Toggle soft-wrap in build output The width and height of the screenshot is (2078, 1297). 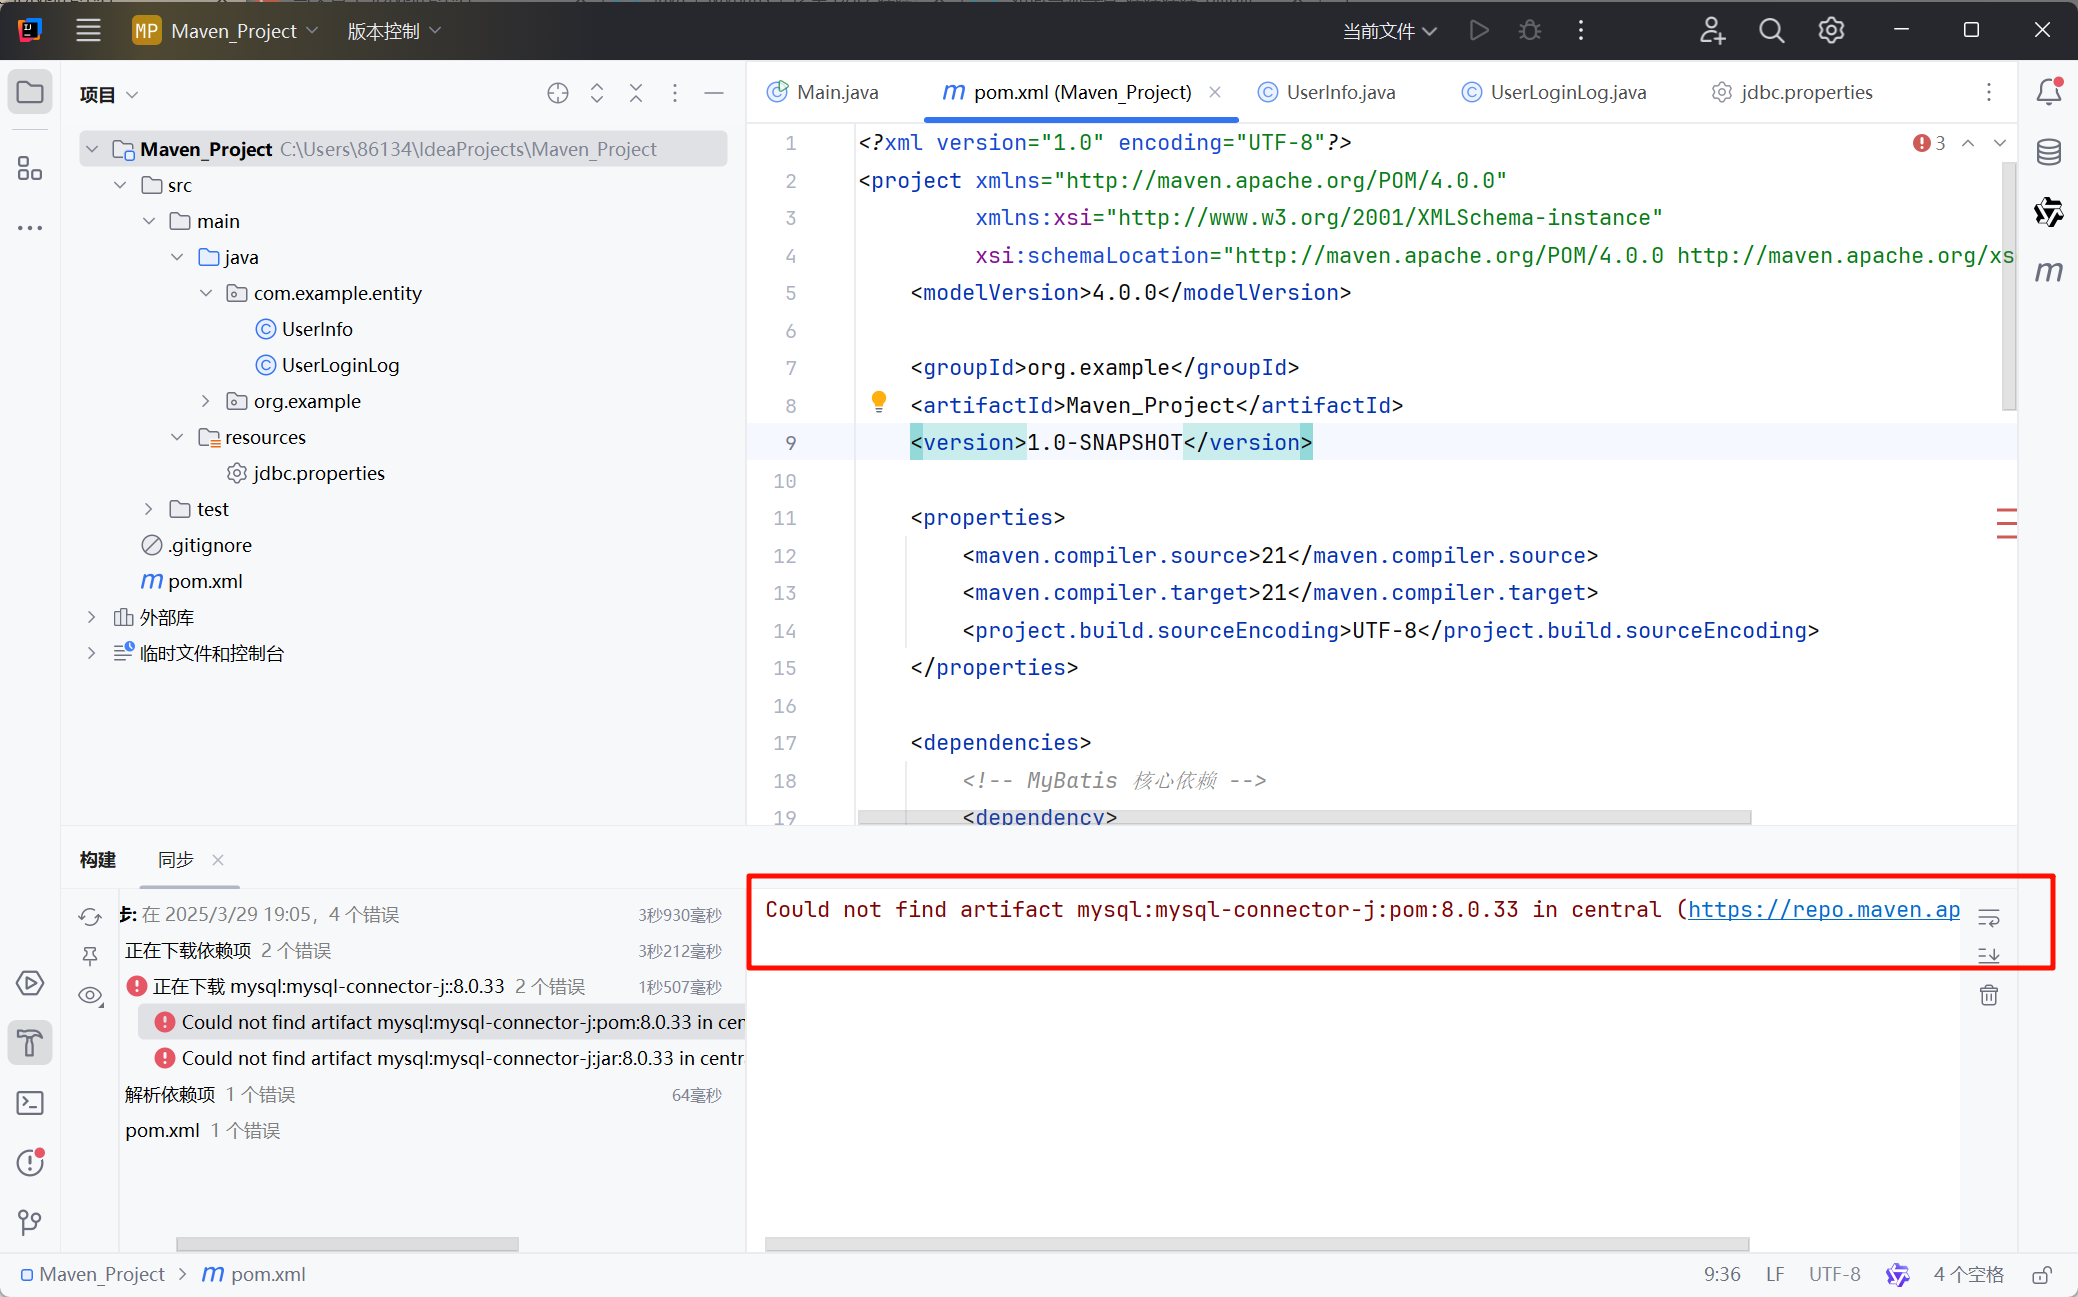[x=1988, y=917]
